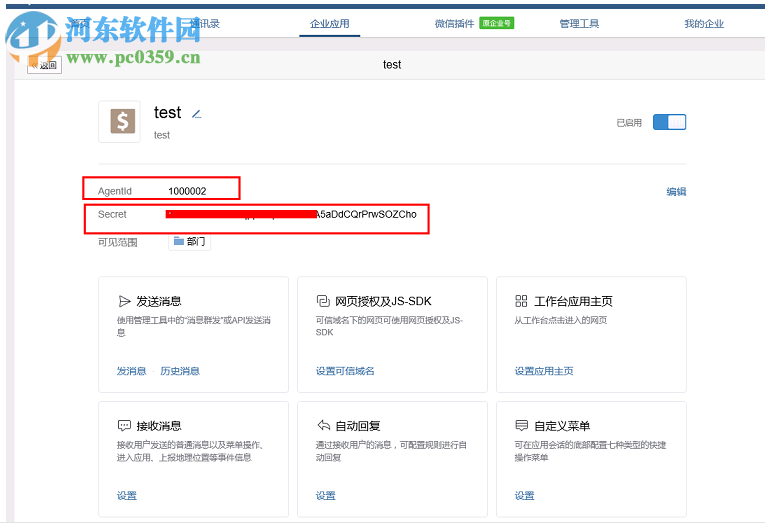Click the Secret value text

291,214
